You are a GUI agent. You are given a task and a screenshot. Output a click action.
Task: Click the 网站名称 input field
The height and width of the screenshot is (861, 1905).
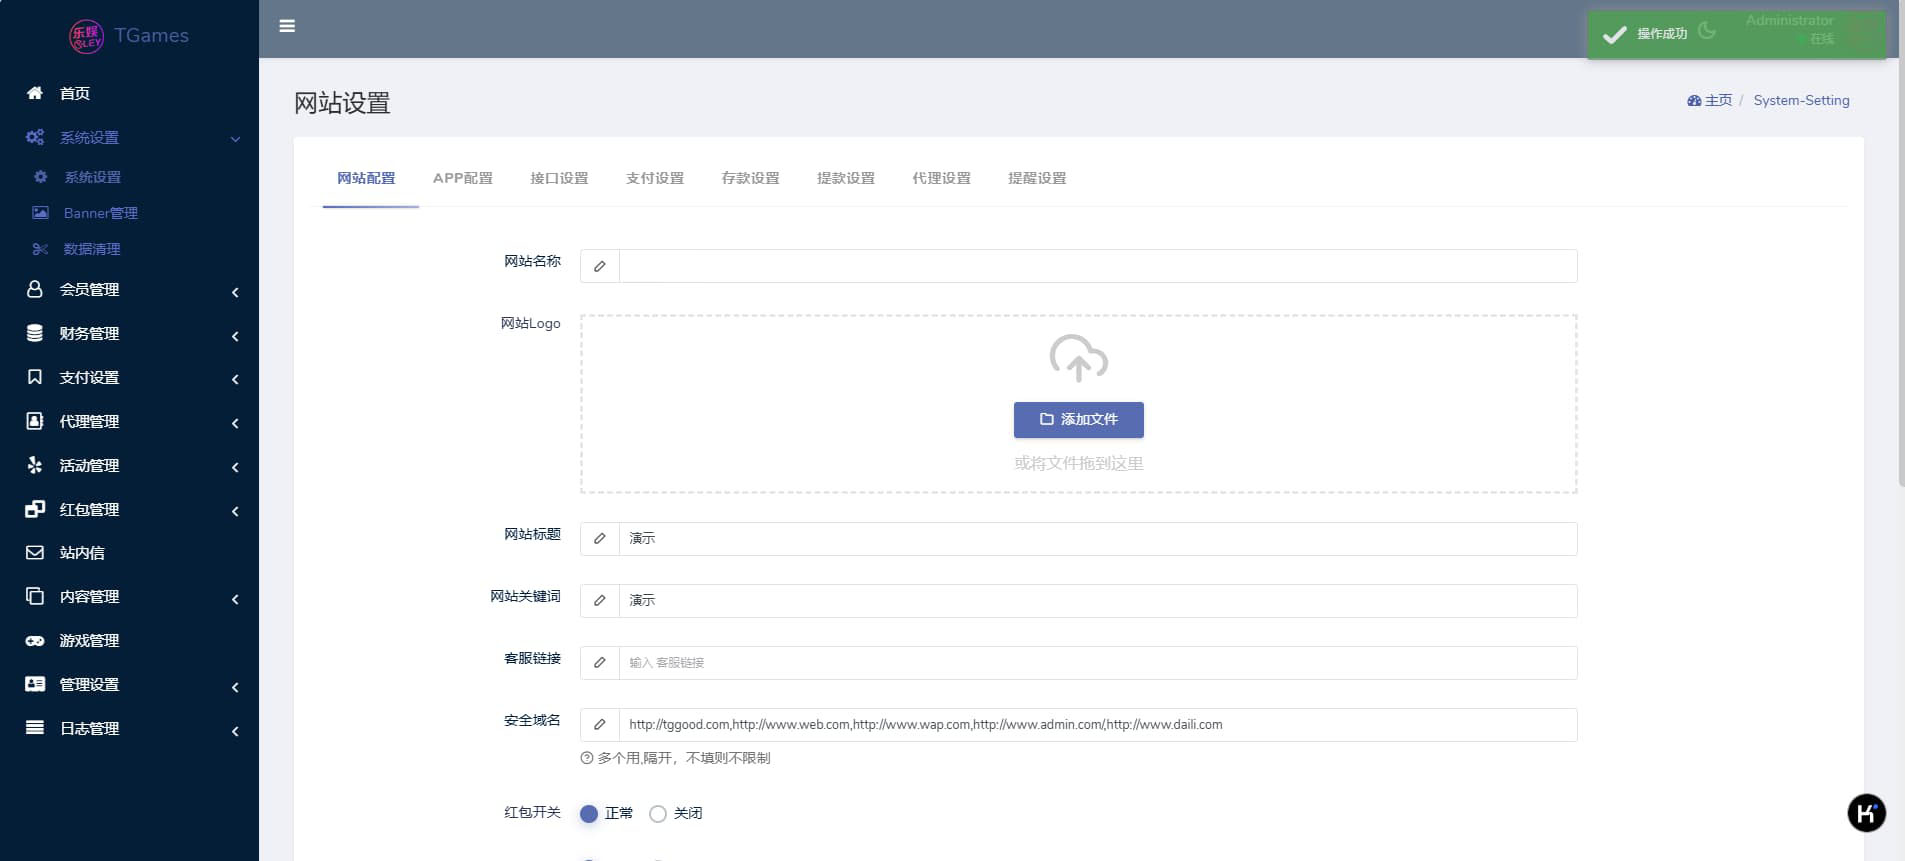(x=1097, y=266)
